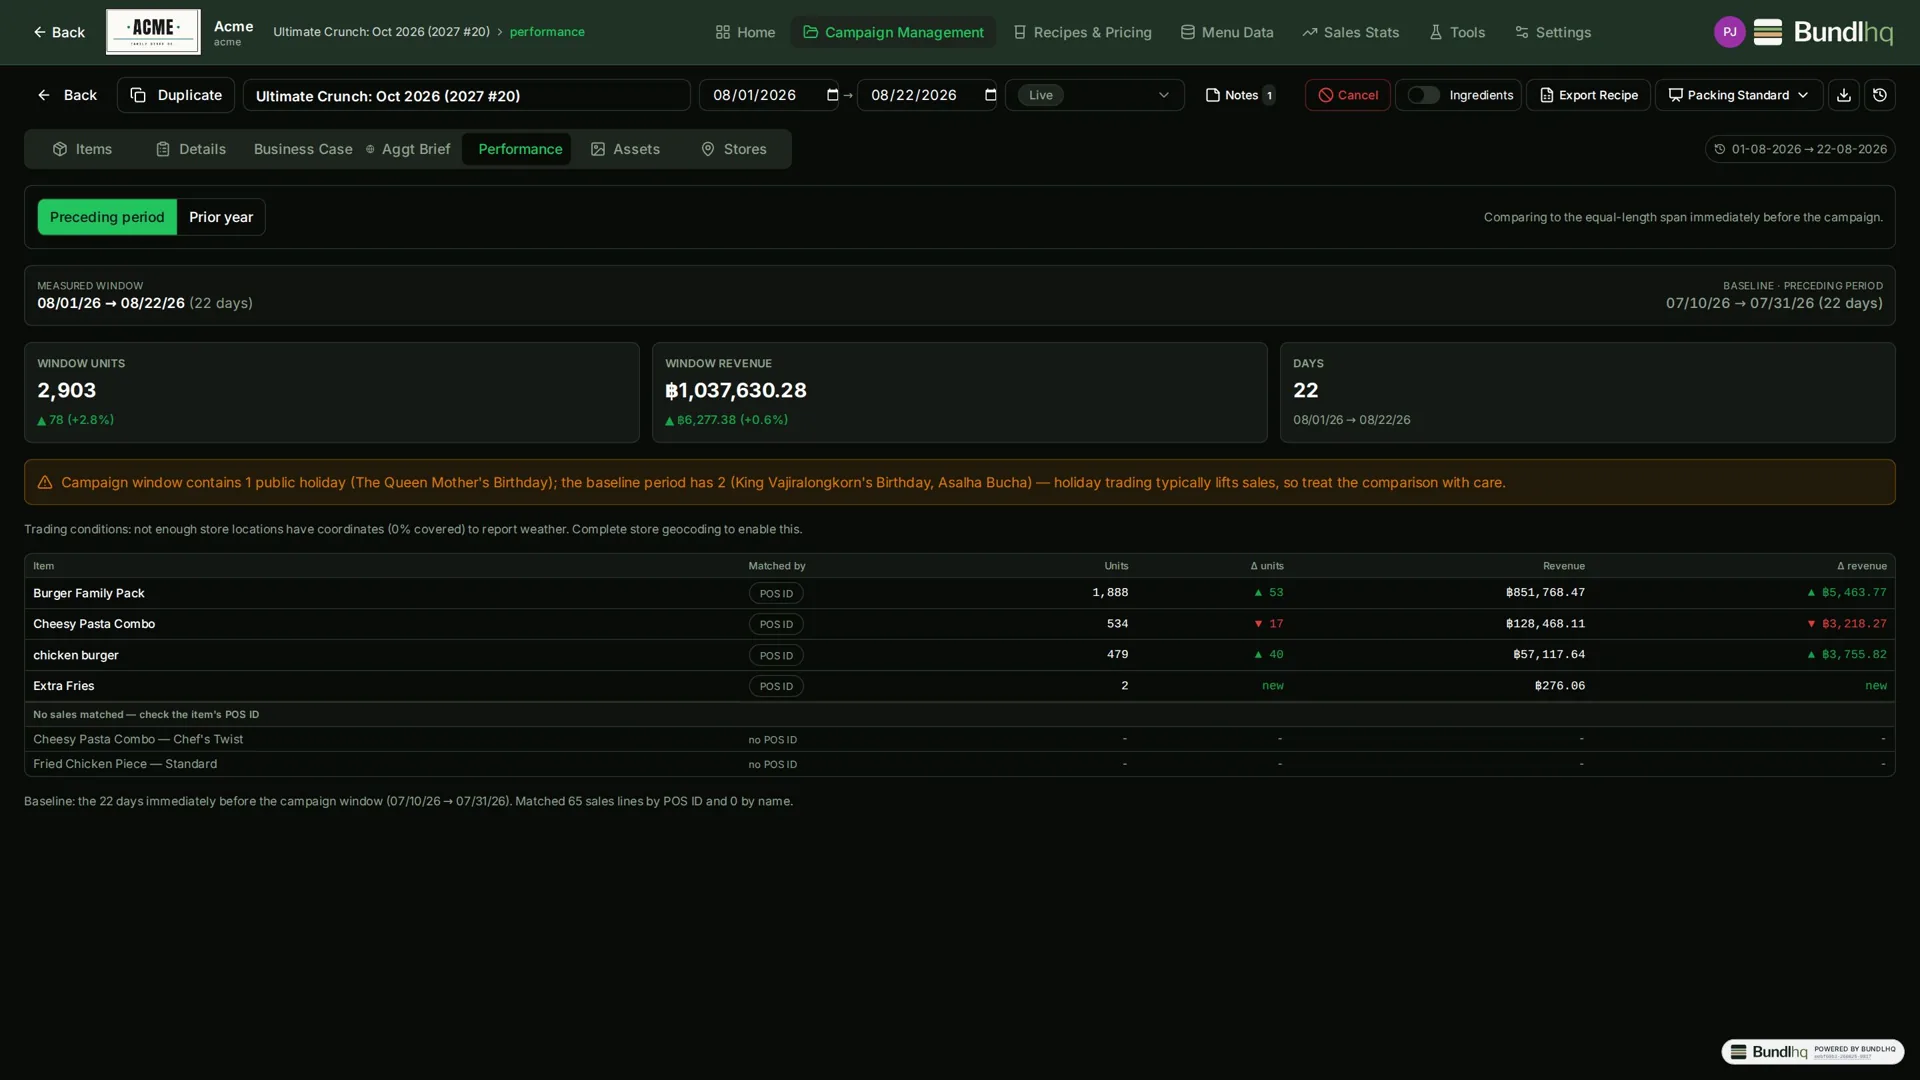Click the download icon button
This screenshot has height=1080, width=1920.
[x=1843, y=95]
